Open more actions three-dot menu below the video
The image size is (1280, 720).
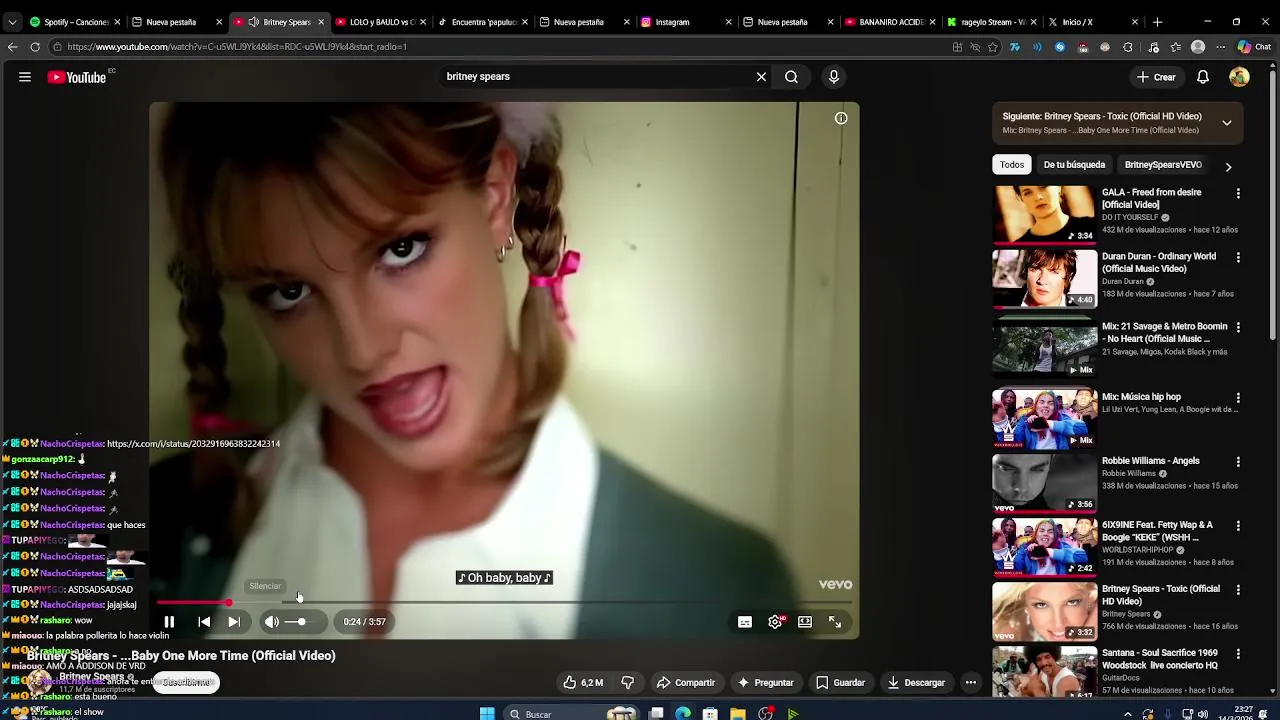pos(970,683)
